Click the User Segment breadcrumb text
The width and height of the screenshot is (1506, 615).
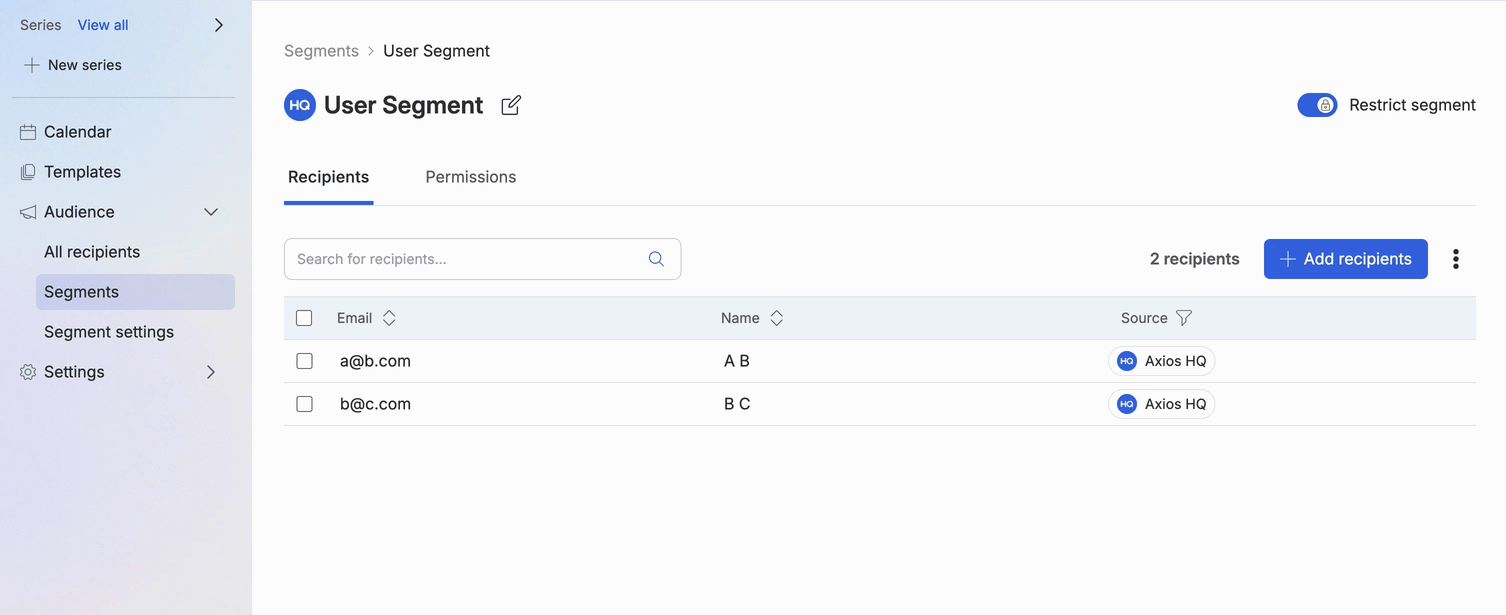(x=437, y=51)
